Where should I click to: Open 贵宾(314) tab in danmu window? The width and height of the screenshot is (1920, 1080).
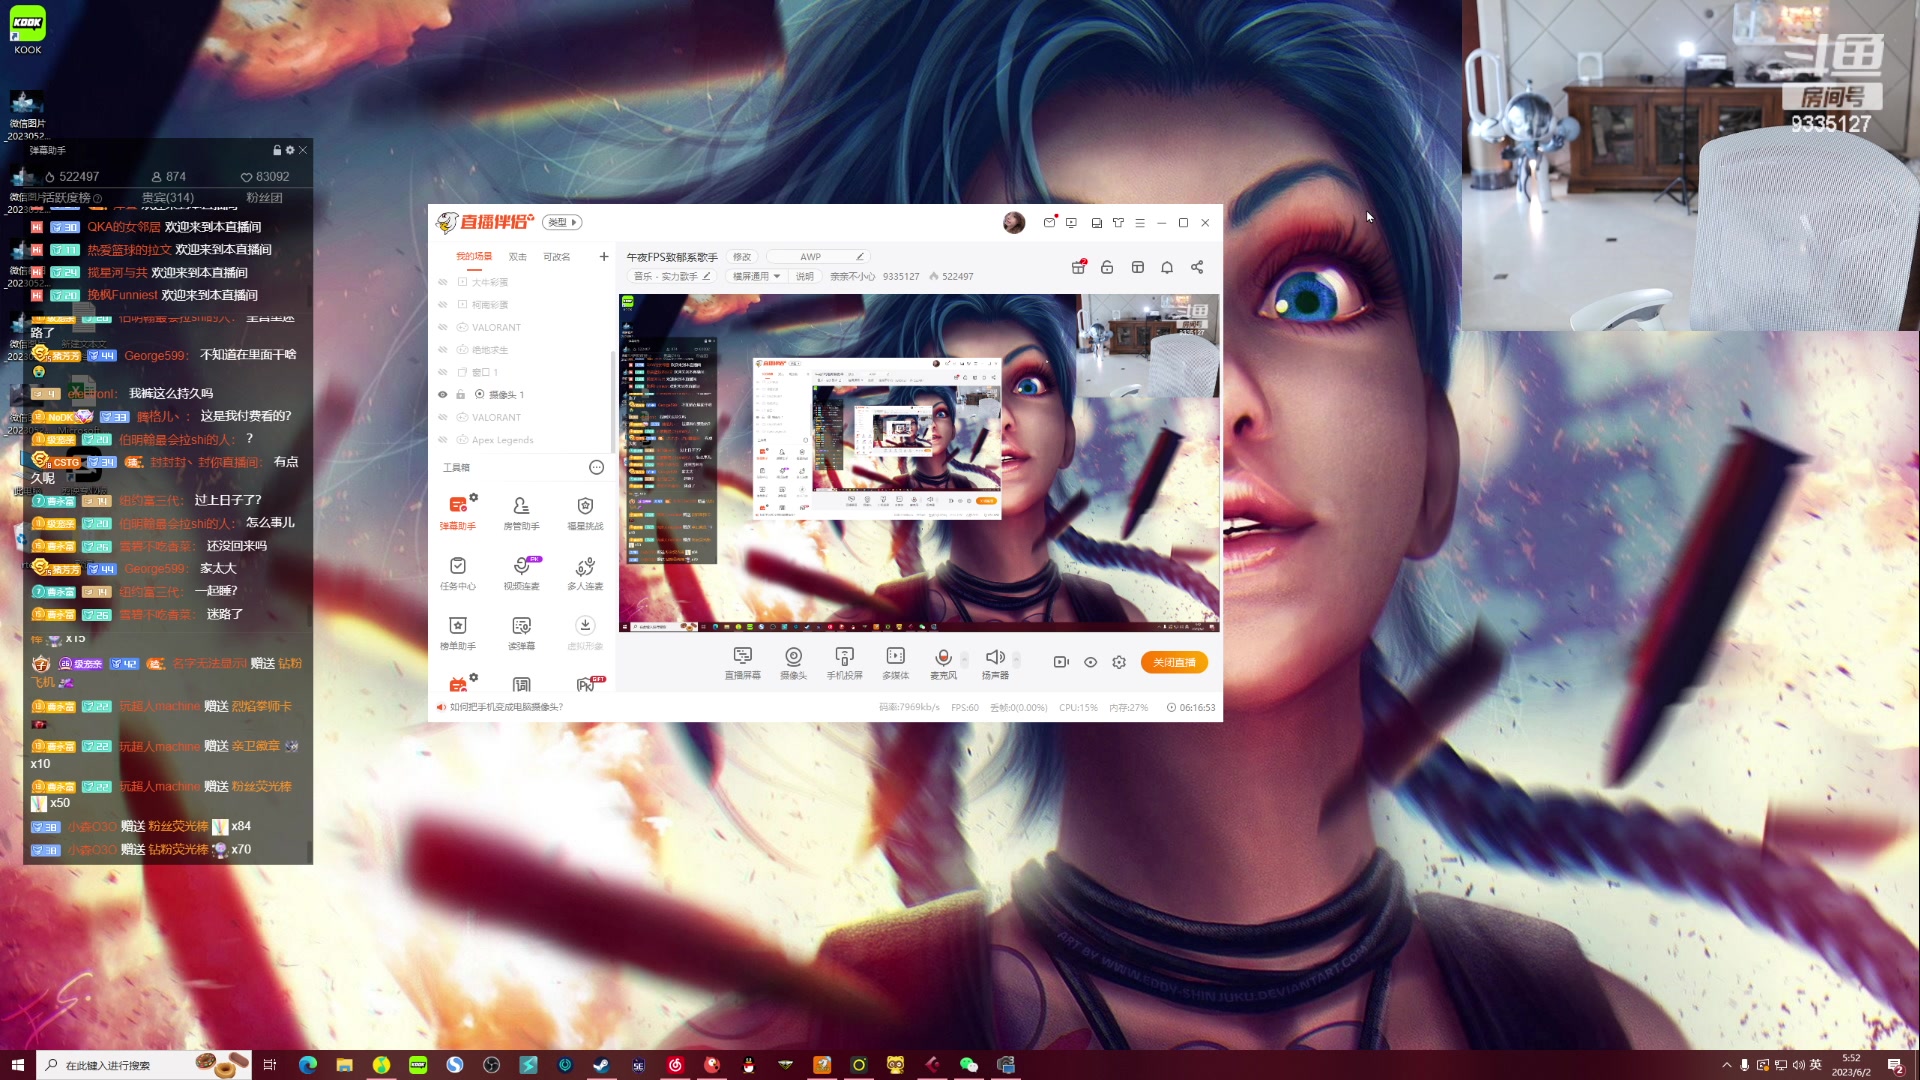168,198
